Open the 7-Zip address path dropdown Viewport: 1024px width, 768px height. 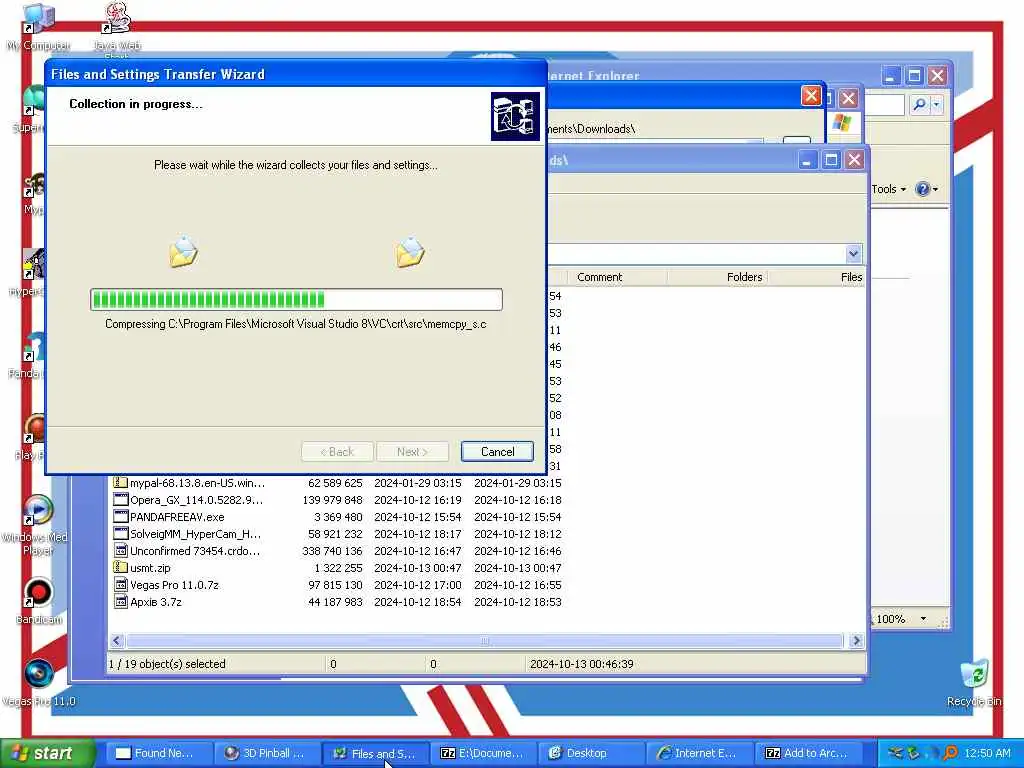(x=853, y=253)
